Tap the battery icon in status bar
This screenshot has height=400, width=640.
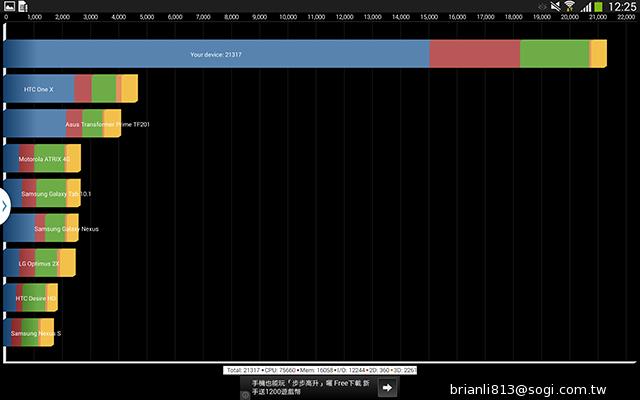[x=600, y=7]
